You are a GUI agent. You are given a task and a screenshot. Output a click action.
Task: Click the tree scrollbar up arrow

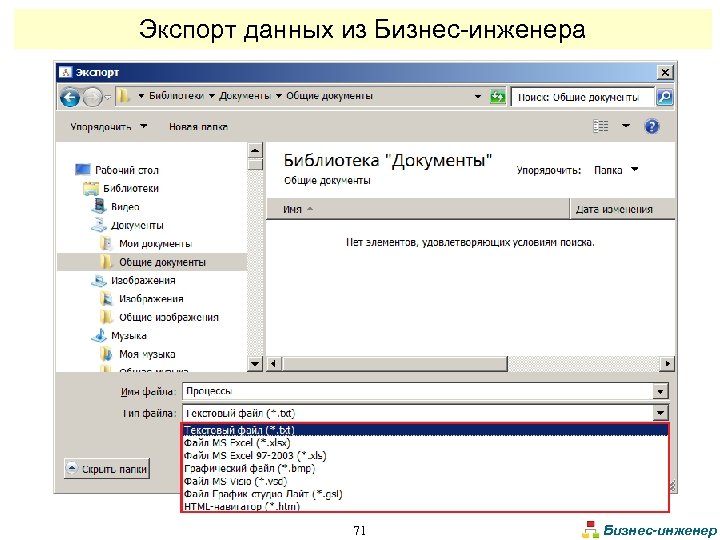tap(255, 150)
